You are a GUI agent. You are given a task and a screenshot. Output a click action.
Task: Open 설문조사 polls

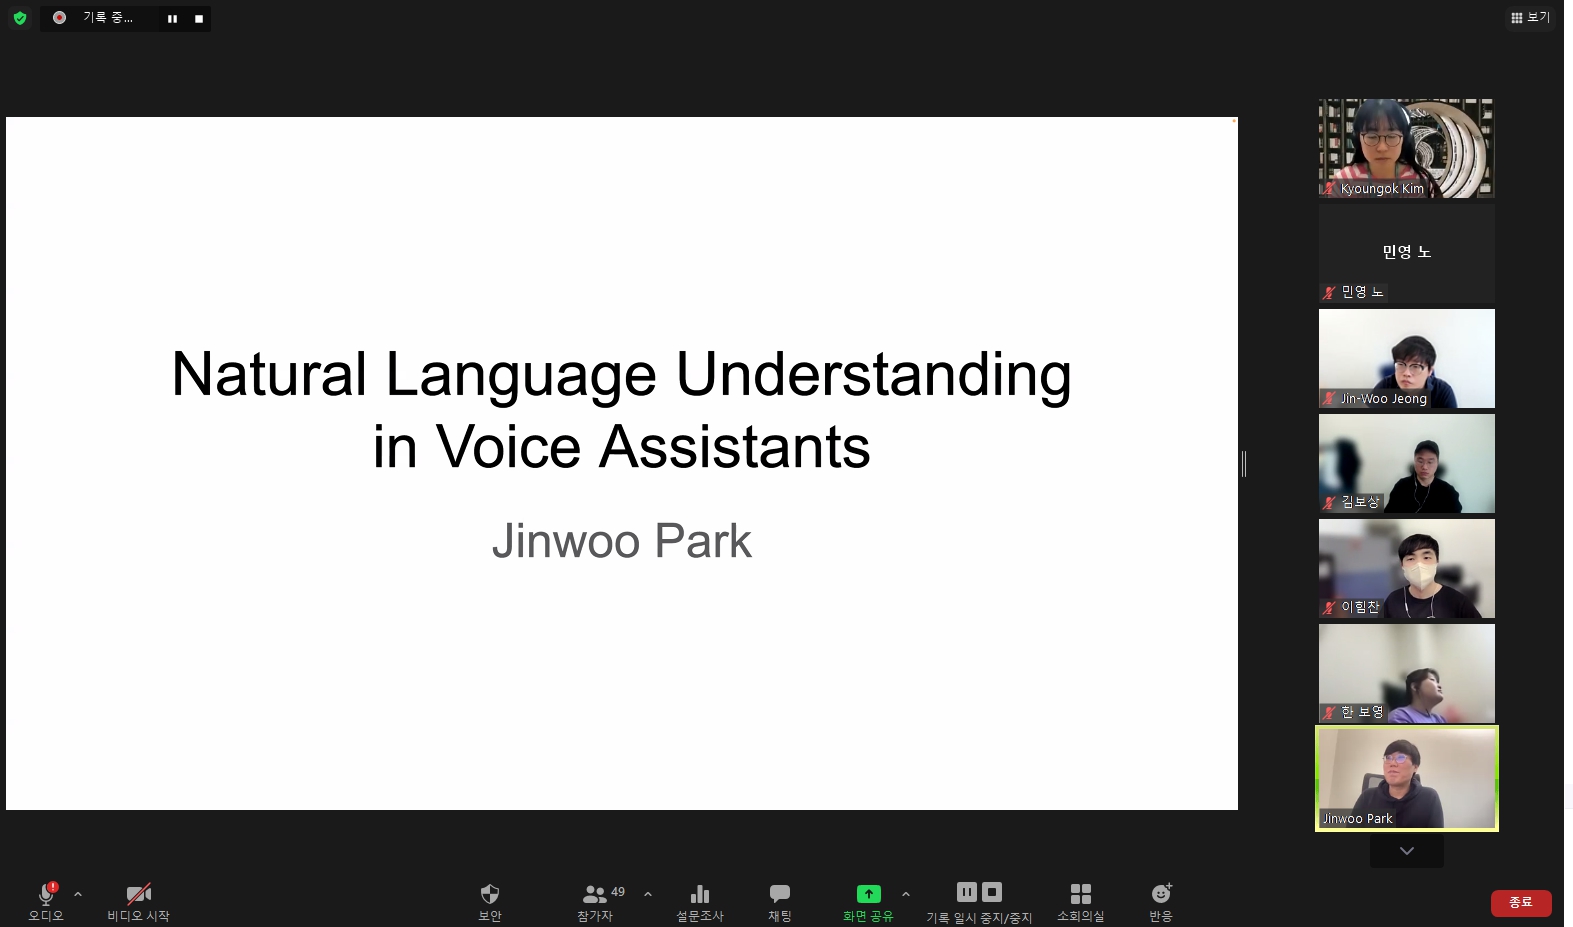[700, 901]
